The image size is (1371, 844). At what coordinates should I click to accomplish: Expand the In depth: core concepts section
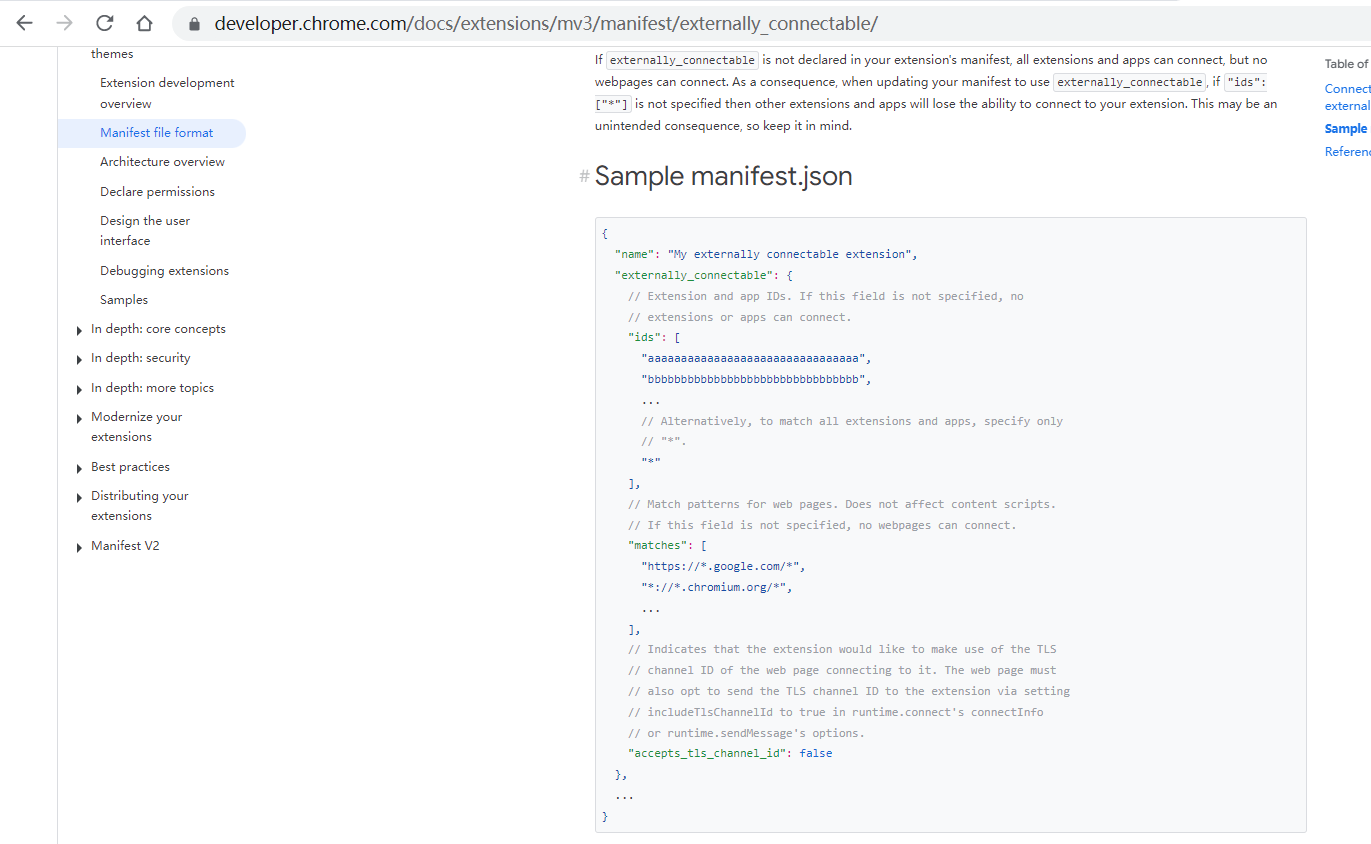coord(79,329)
